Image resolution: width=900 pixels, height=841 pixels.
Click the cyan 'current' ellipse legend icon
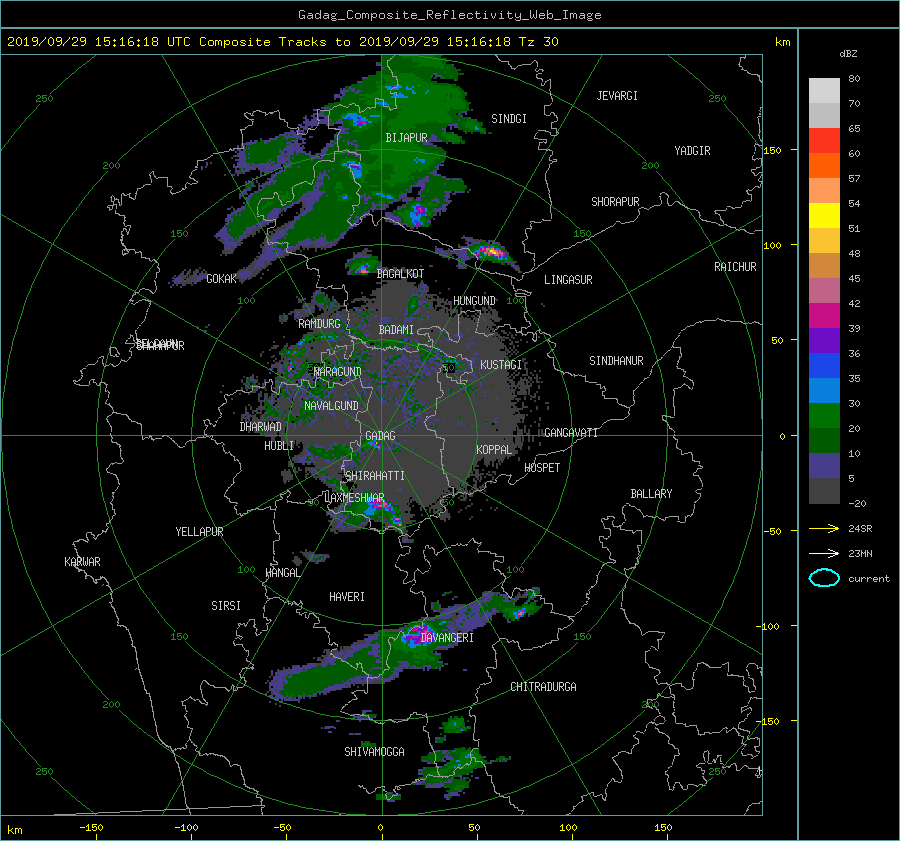[x=824, y=578]
